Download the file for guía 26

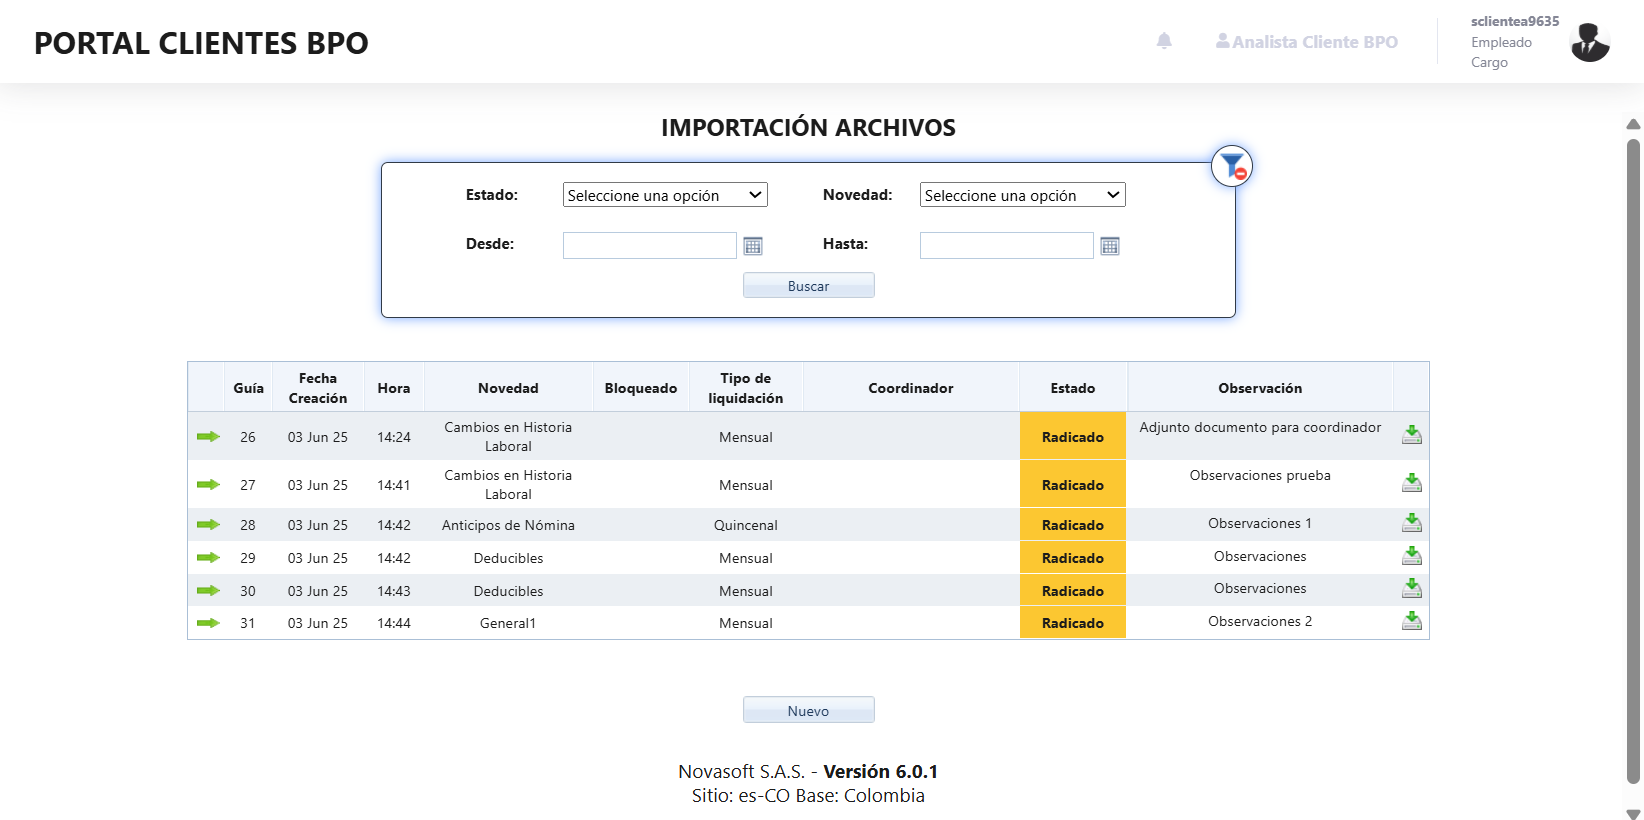(1412, 435)
